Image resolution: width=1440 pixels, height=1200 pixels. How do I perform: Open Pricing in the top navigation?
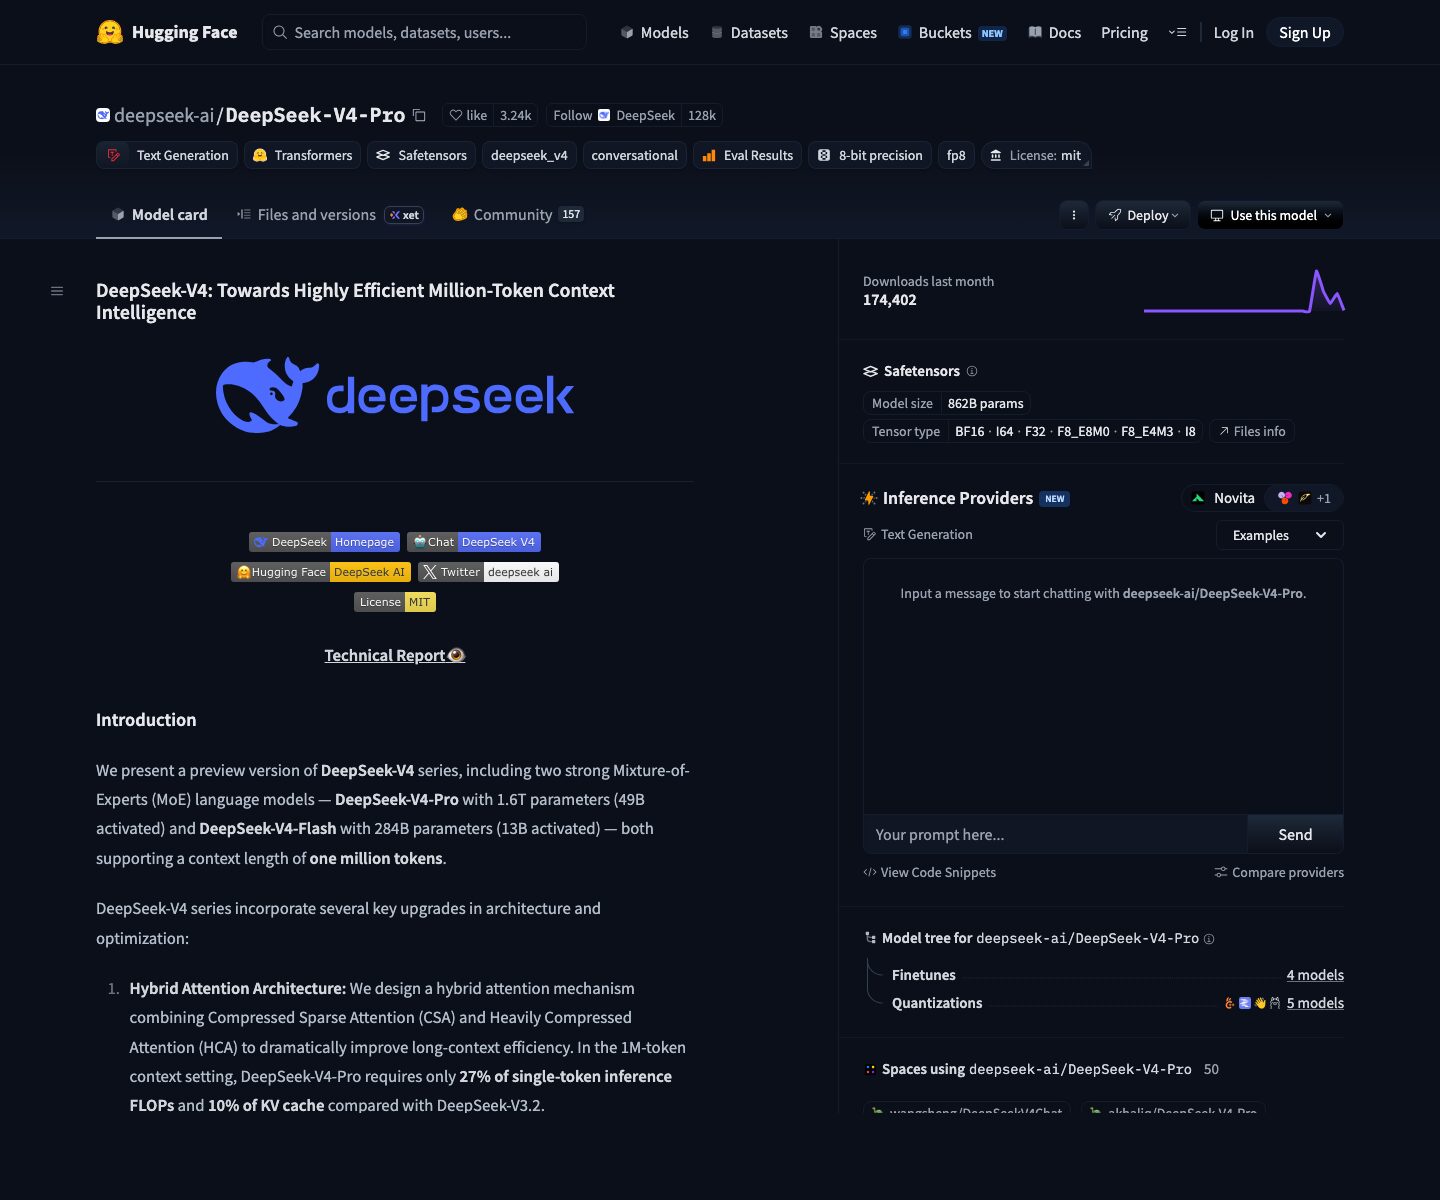(x=1124, y=33)
